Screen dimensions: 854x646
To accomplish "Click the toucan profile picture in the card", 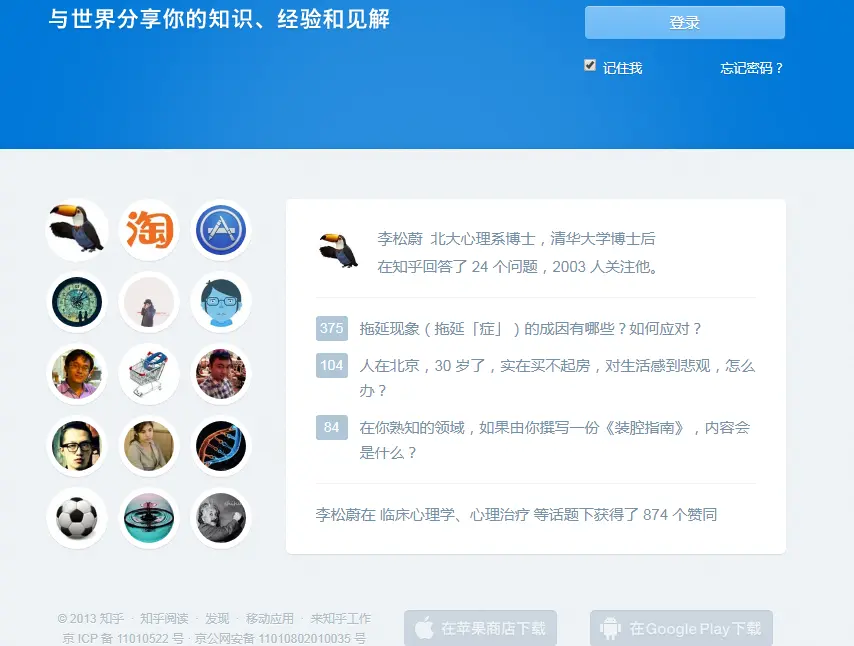I will 338,250.
